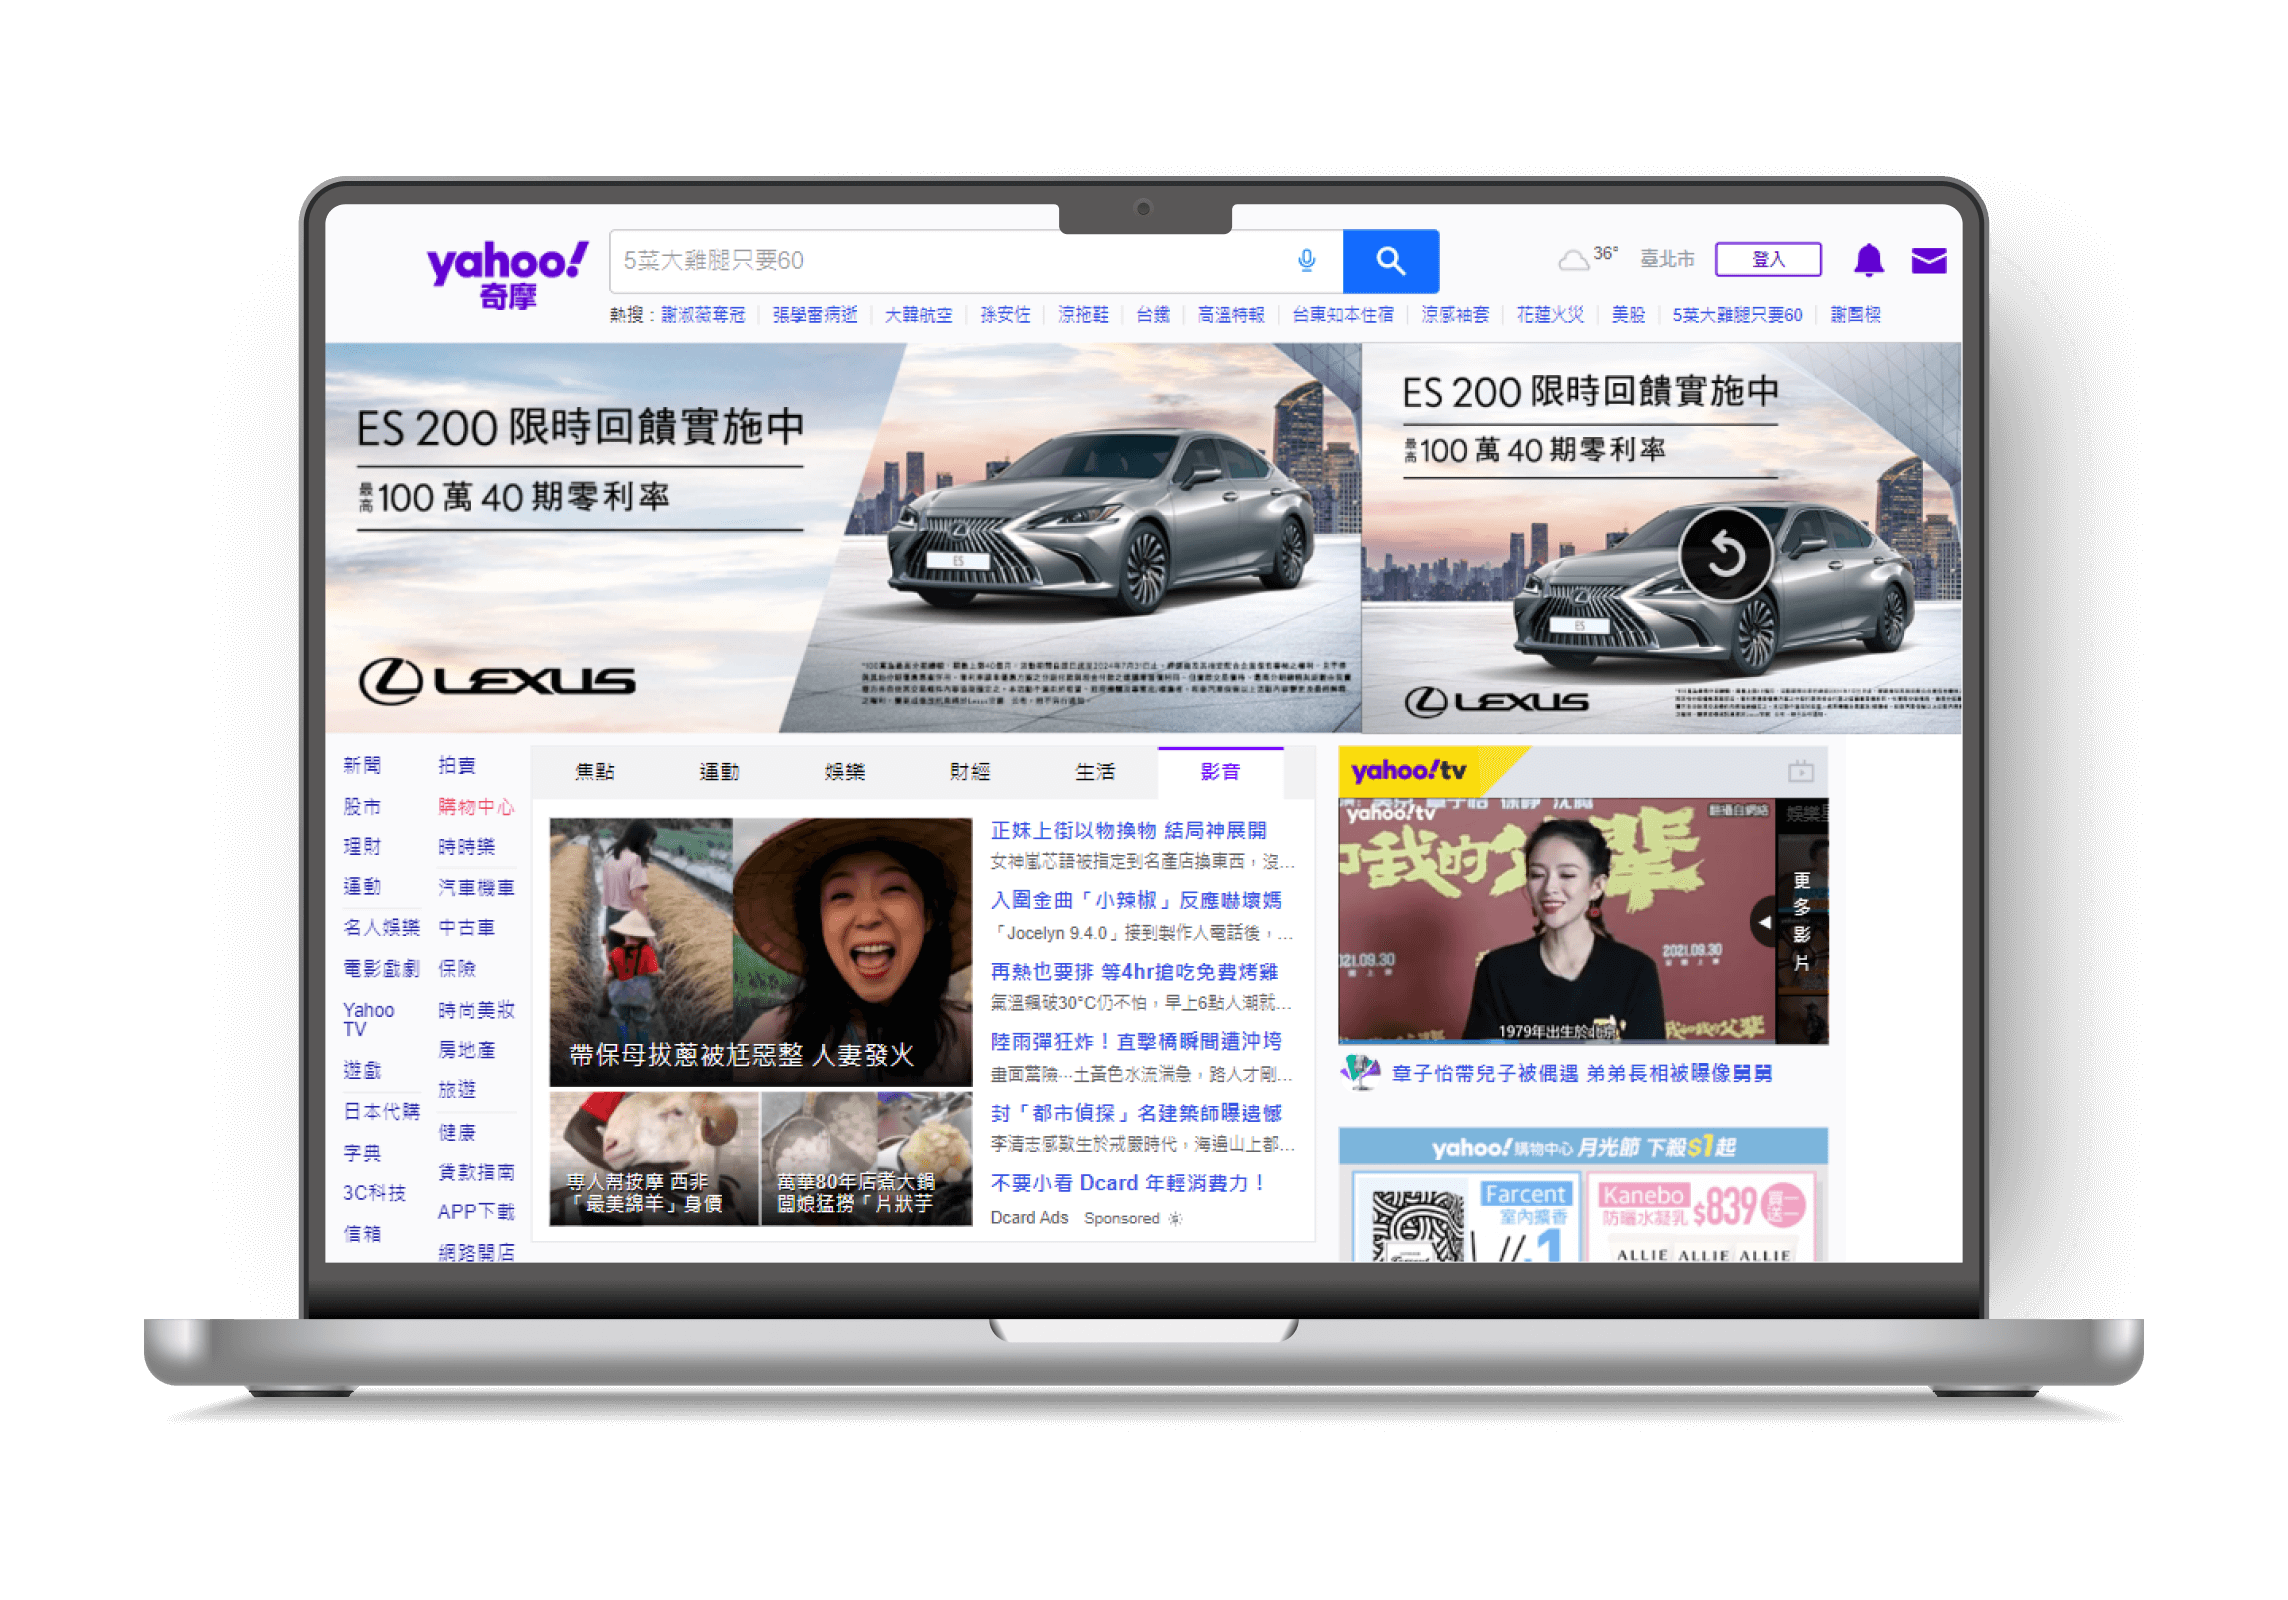
Task: Open 購物中心 from the sidebar
Action: coord(477,806)
